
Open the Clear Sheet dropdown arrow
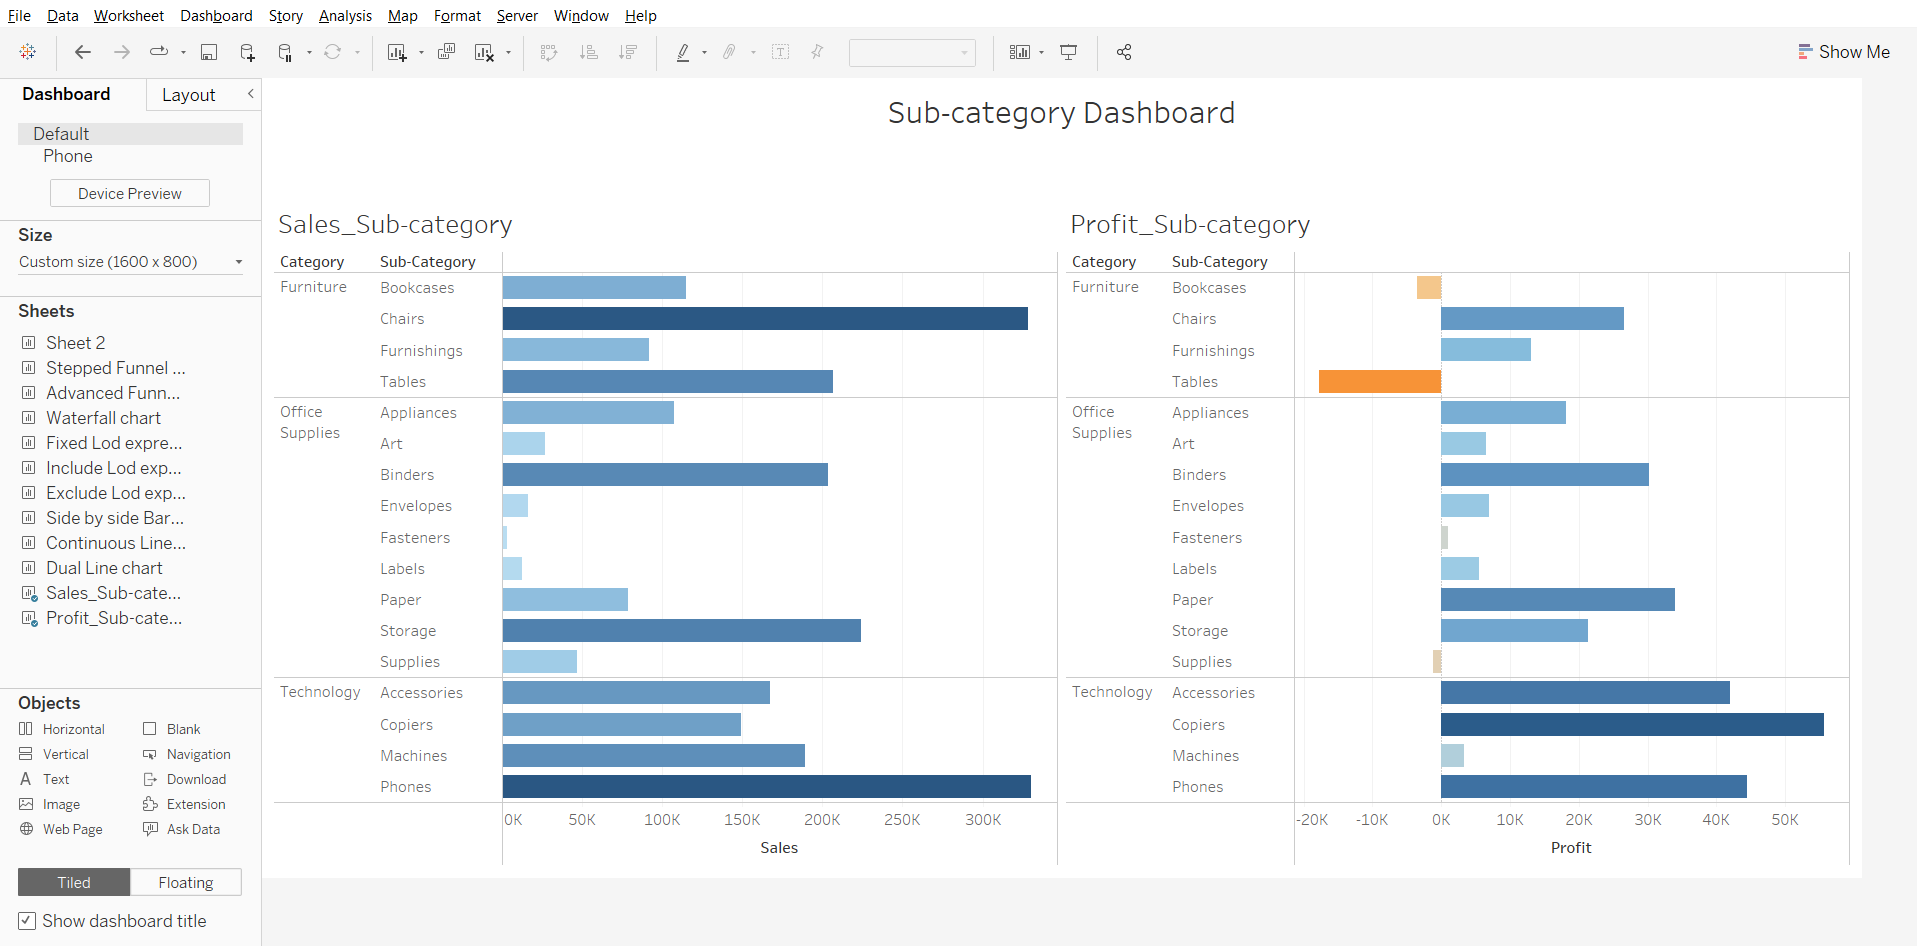[x=508, y=52]
